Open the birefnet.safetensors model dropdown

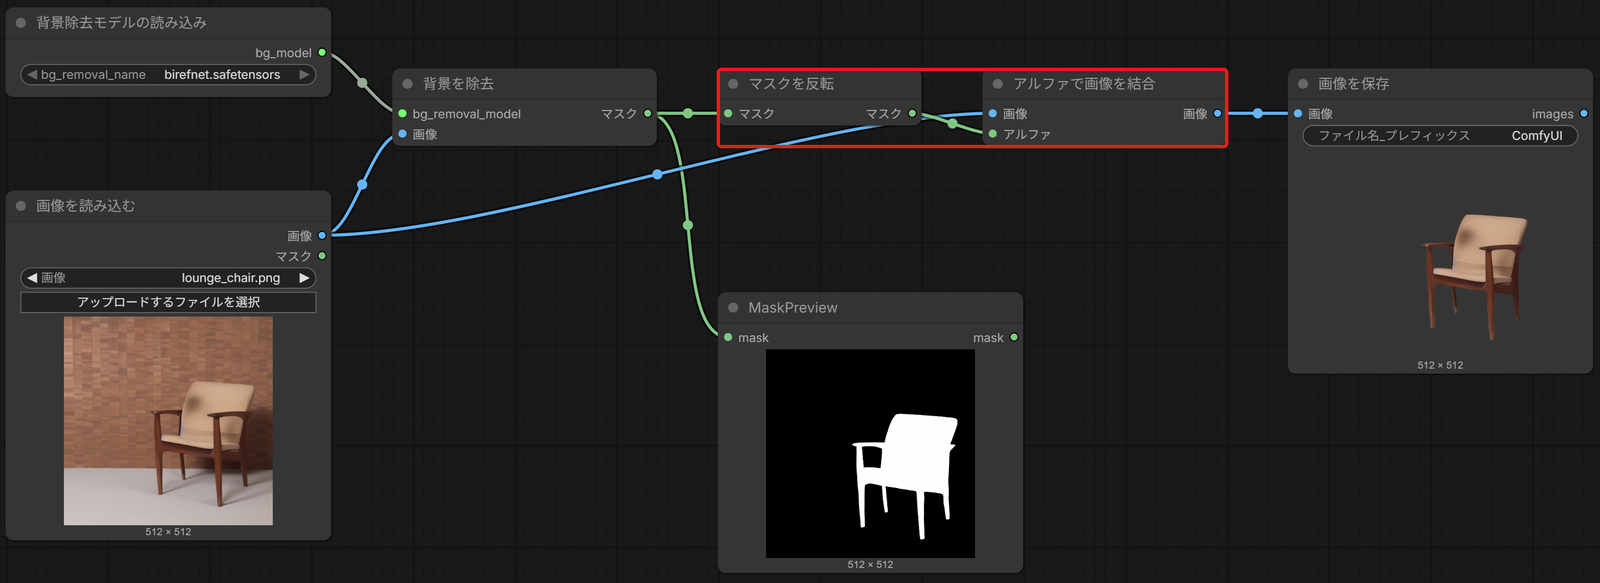pyautogui.click(x=168, y=75)
